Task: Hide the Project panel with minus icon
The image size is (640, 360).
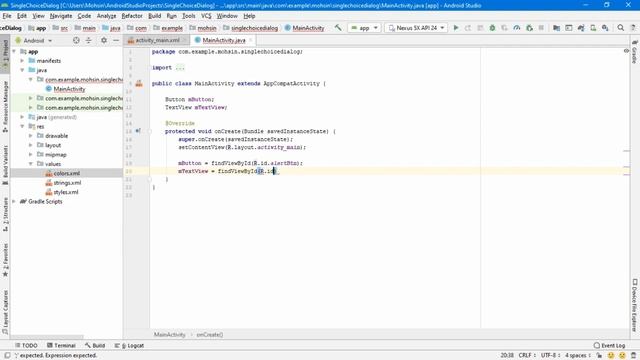Action: 116,40
